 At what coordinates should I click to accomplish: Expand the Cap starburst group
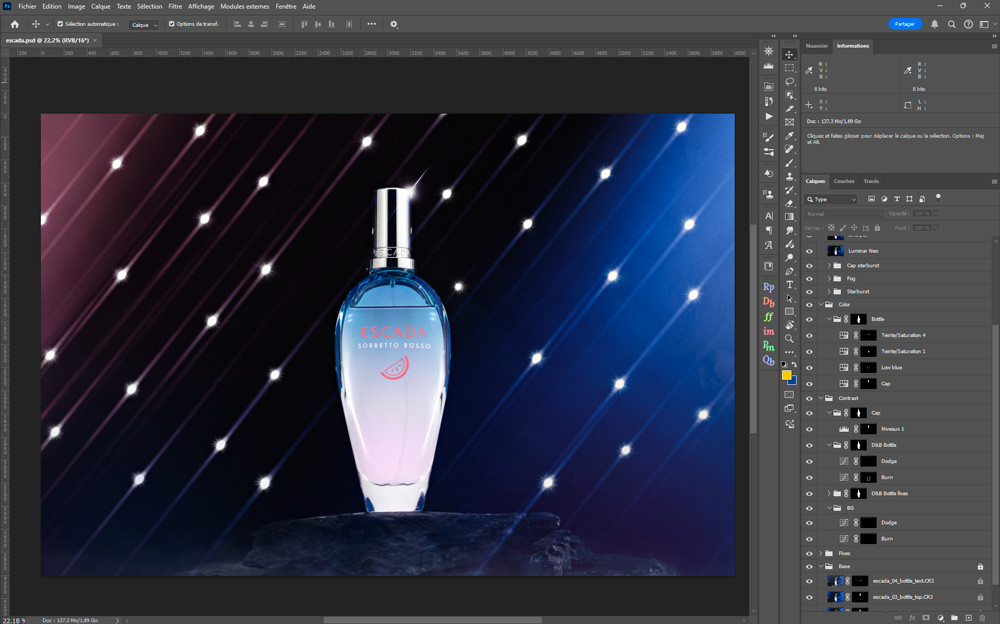[x=828, y=265]
